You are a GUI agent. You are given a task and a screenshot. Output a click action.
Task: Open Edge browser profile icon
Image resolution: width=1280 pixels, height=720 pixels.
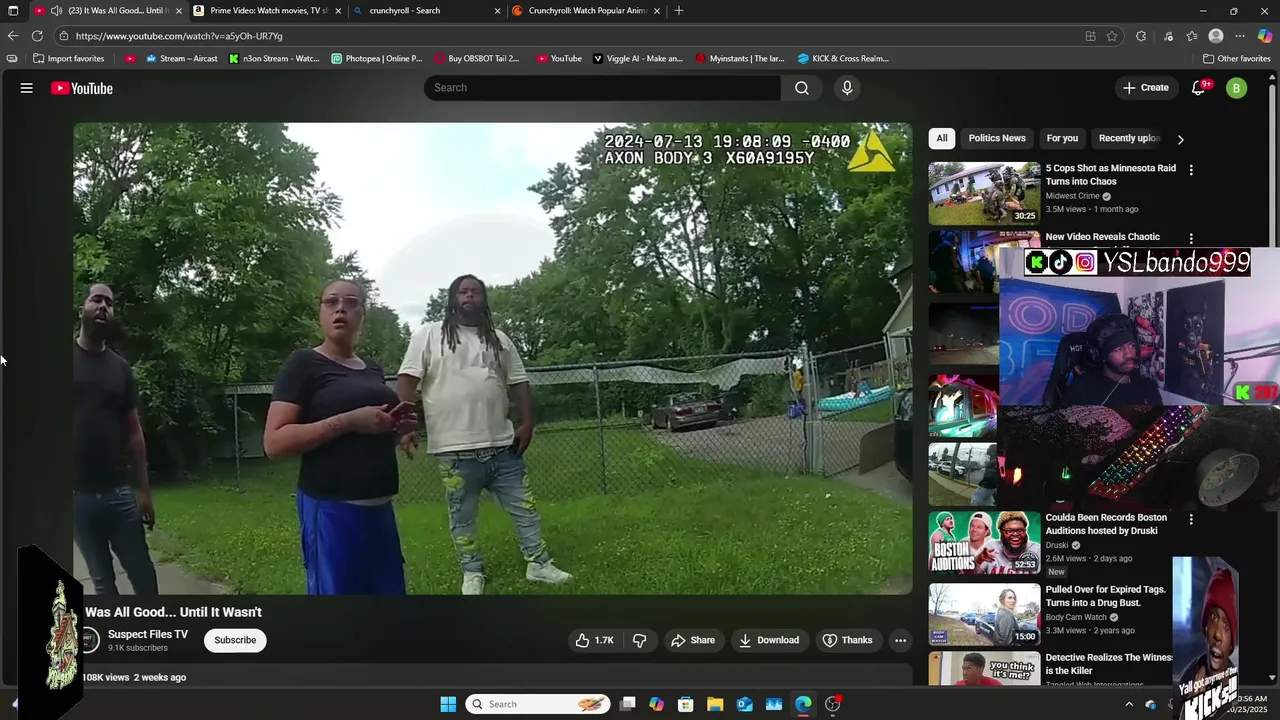tap(1216, 36)
